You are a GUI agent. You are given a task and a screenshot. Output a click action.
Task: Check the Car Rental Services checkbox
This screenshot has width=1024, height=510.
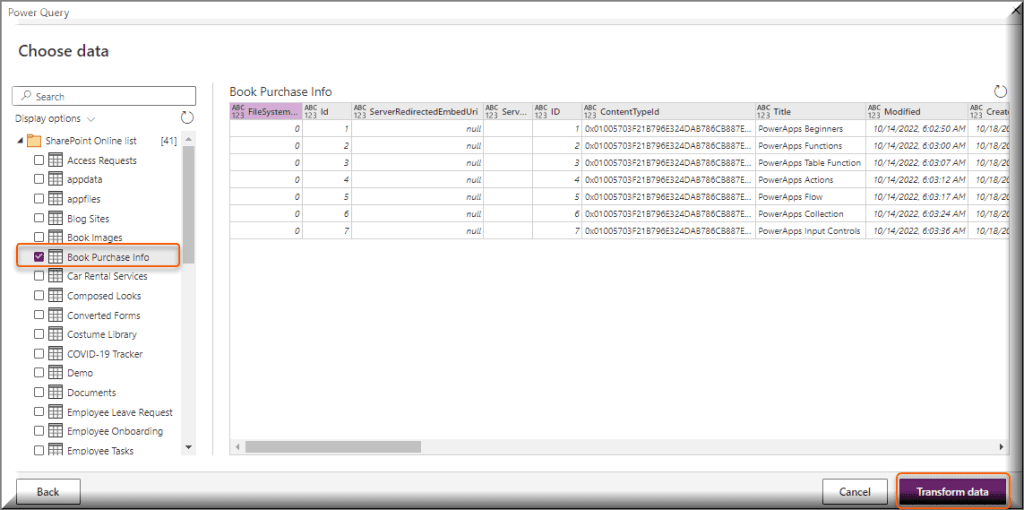pyautogui.click(x=39, y=276)
